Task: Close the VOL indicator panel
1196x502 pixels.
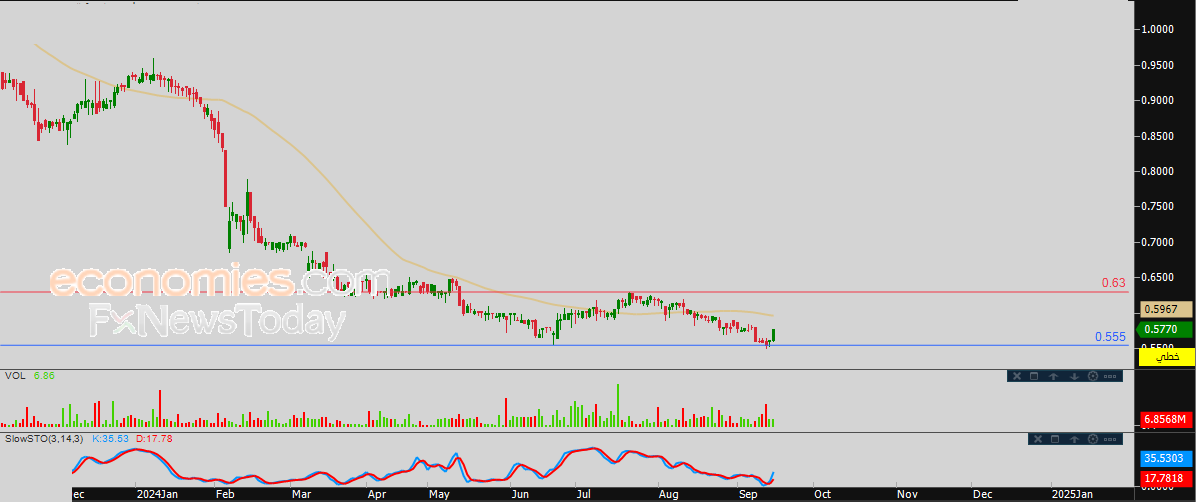Action: (x=1017, y=376)
